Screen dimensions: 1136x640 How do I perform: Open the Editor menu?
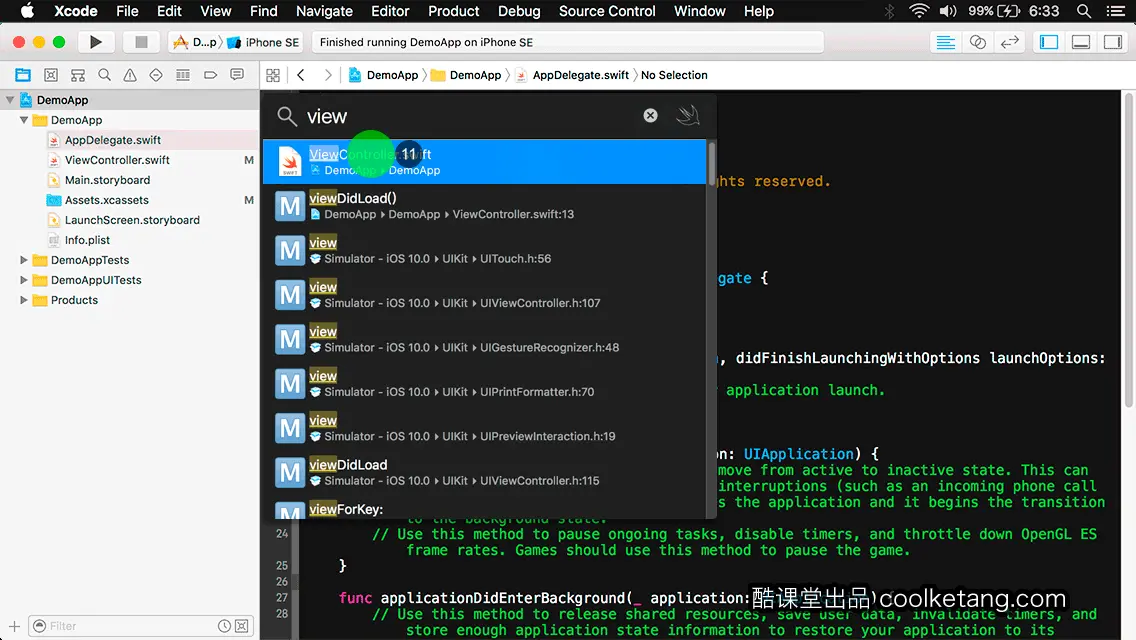pos(390,11)
